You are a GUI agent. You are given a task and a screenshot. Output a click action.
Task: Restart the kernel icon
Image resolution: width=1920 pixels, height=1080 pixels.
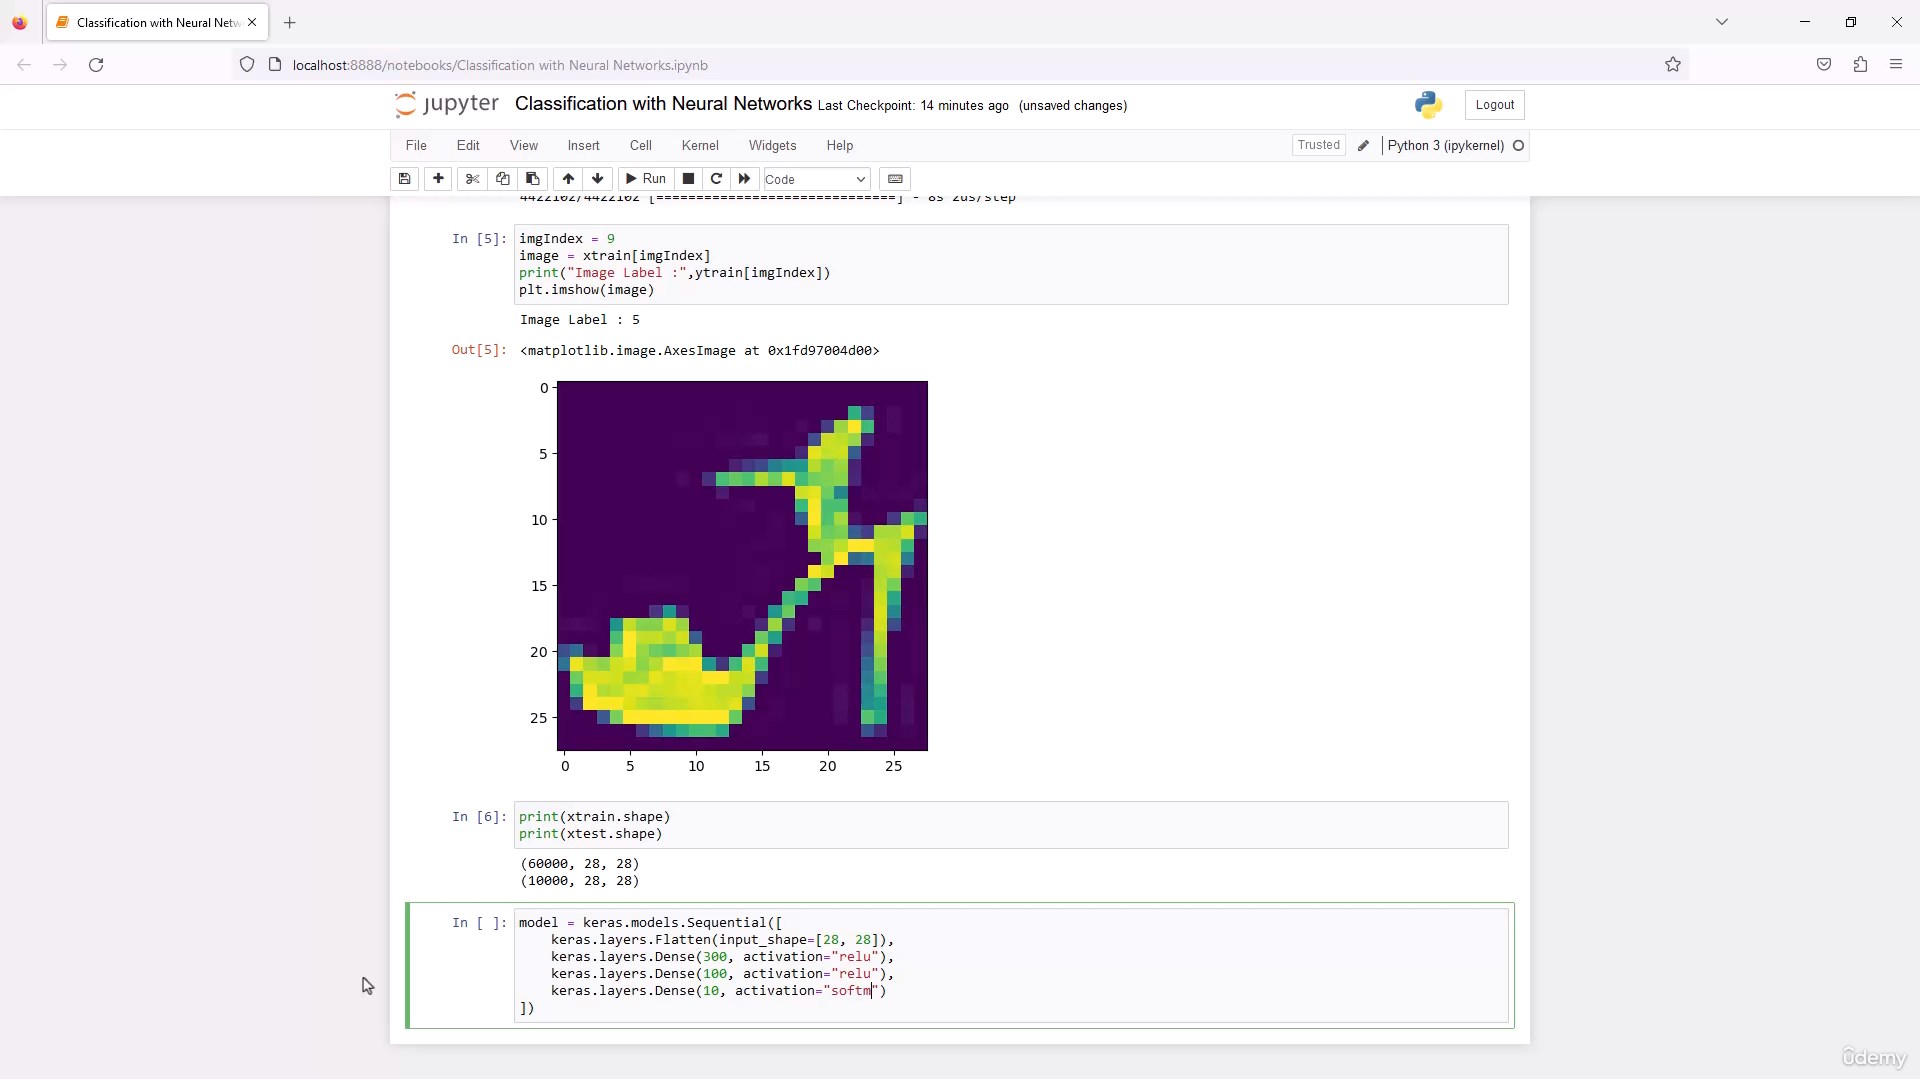pyautogui.click(x=716, y=179)
